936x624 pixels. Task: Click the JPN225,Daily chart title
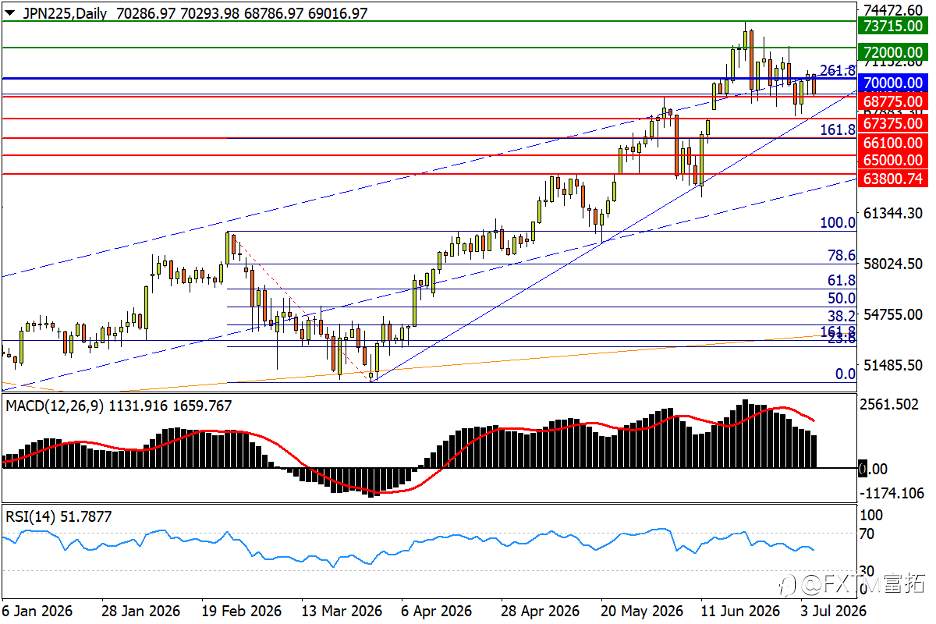64,13
